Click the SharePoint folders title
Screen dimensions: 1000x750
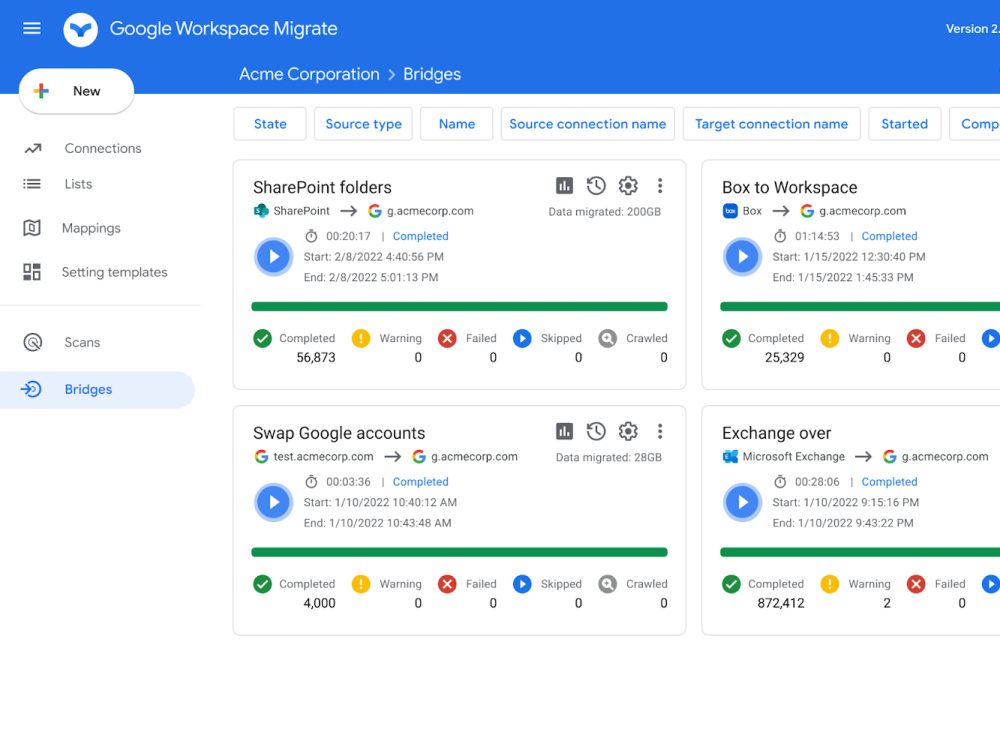(x=322, y=188)
